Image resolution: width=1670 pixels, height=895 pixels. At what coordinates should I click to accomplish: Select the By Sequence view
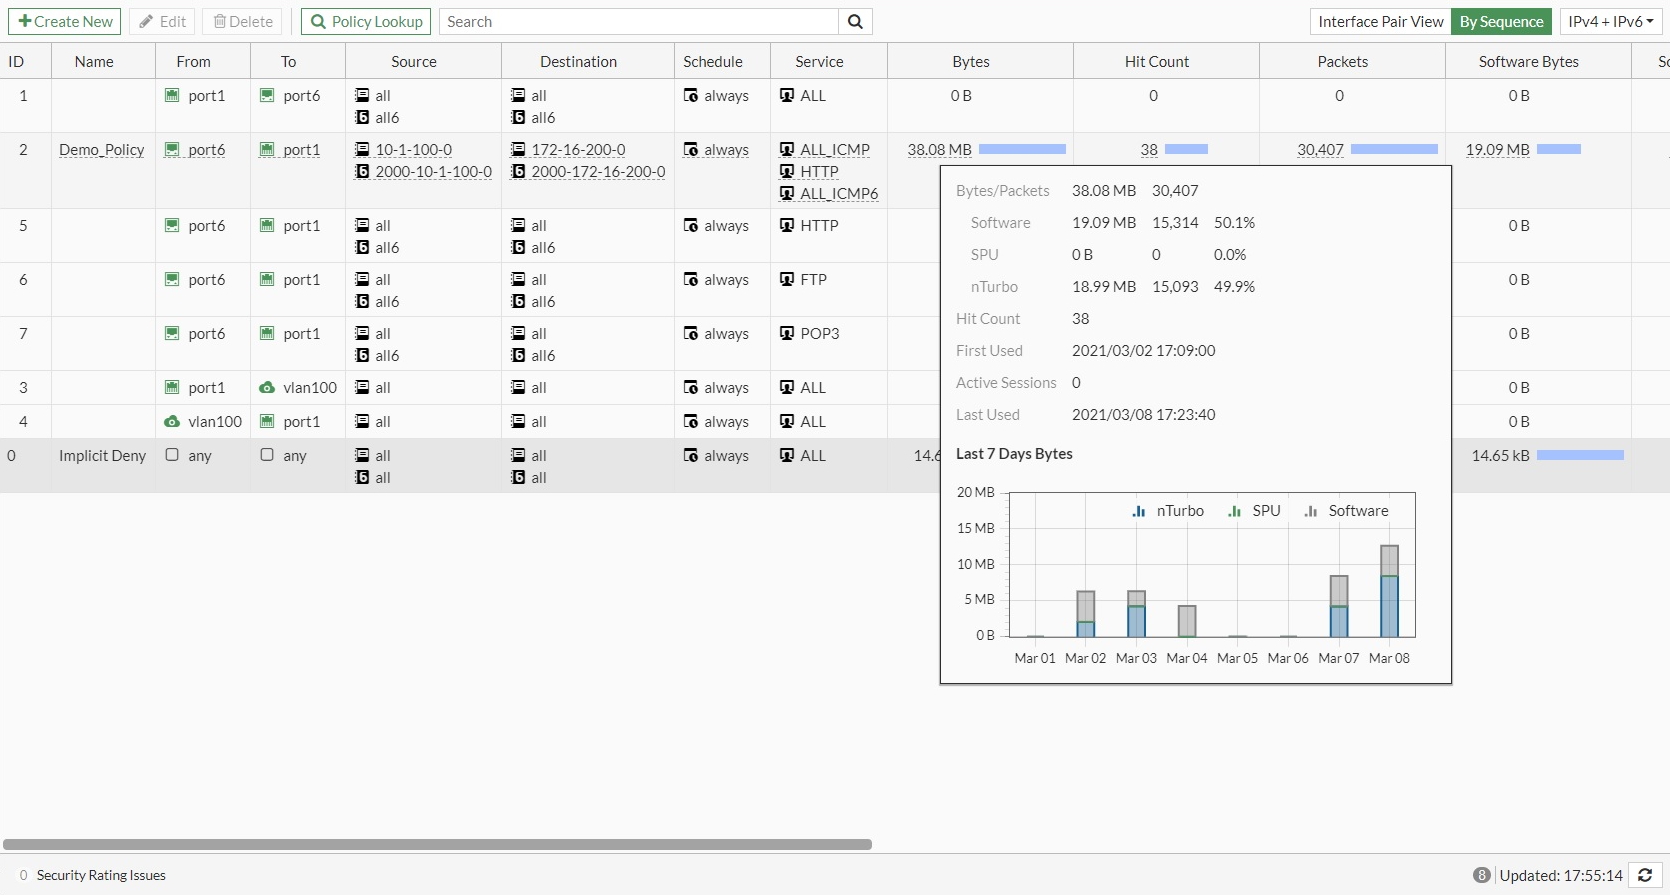(1501, 22)
